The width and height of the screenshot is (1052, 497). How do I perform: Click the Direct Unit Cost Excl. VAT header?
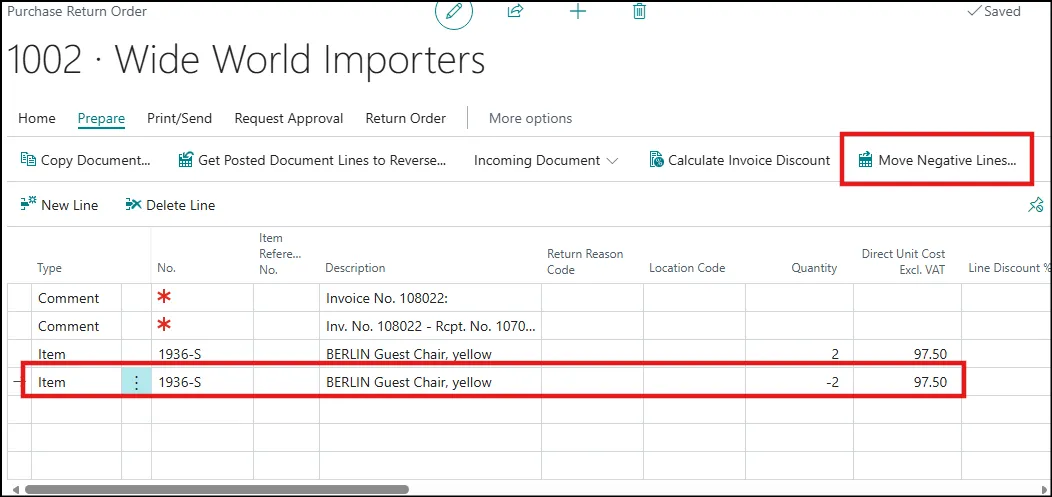click(x=903, y=262)
